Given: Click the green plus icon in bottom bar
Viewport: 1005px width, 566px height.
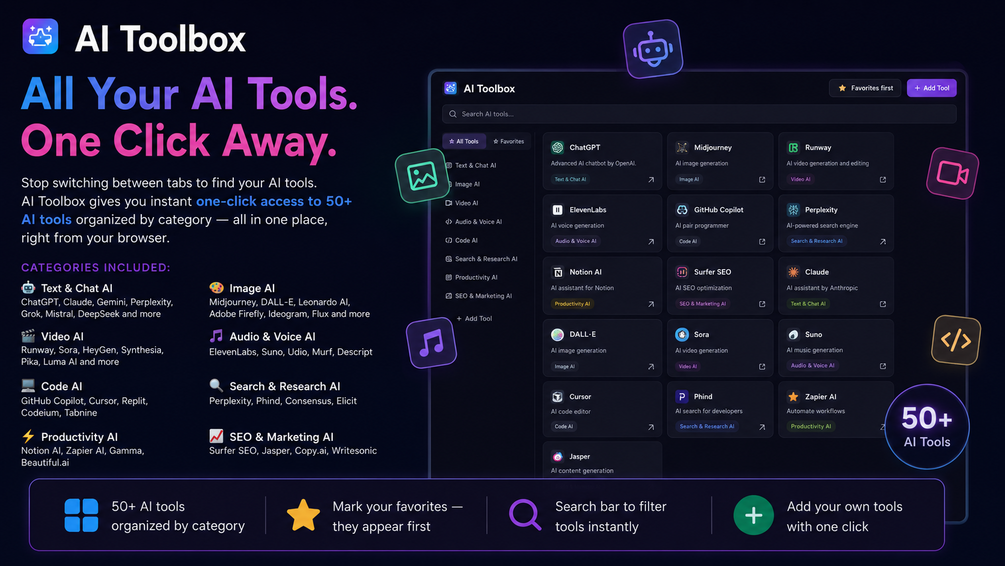Looking at the screenshot, I should (753, 515).
